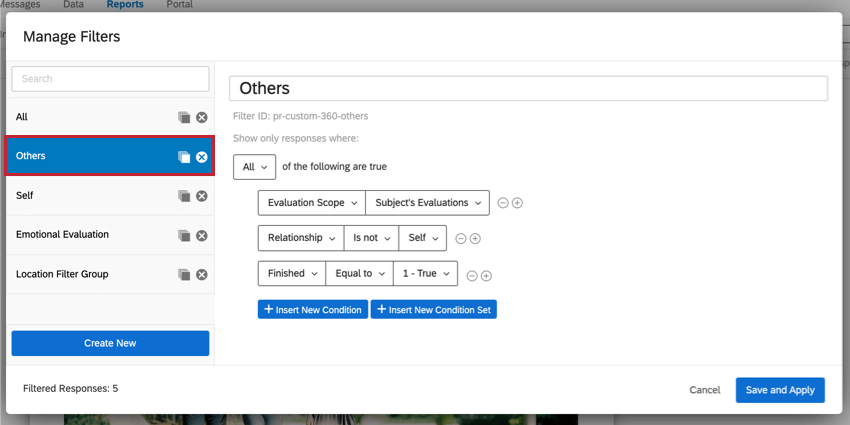Focus the filter Search field
The image size is (850, 425).
(110, 79)
